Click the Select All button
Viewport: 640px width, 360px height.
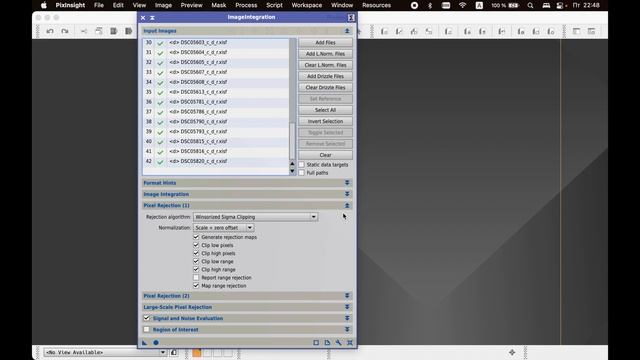[325, 110]
